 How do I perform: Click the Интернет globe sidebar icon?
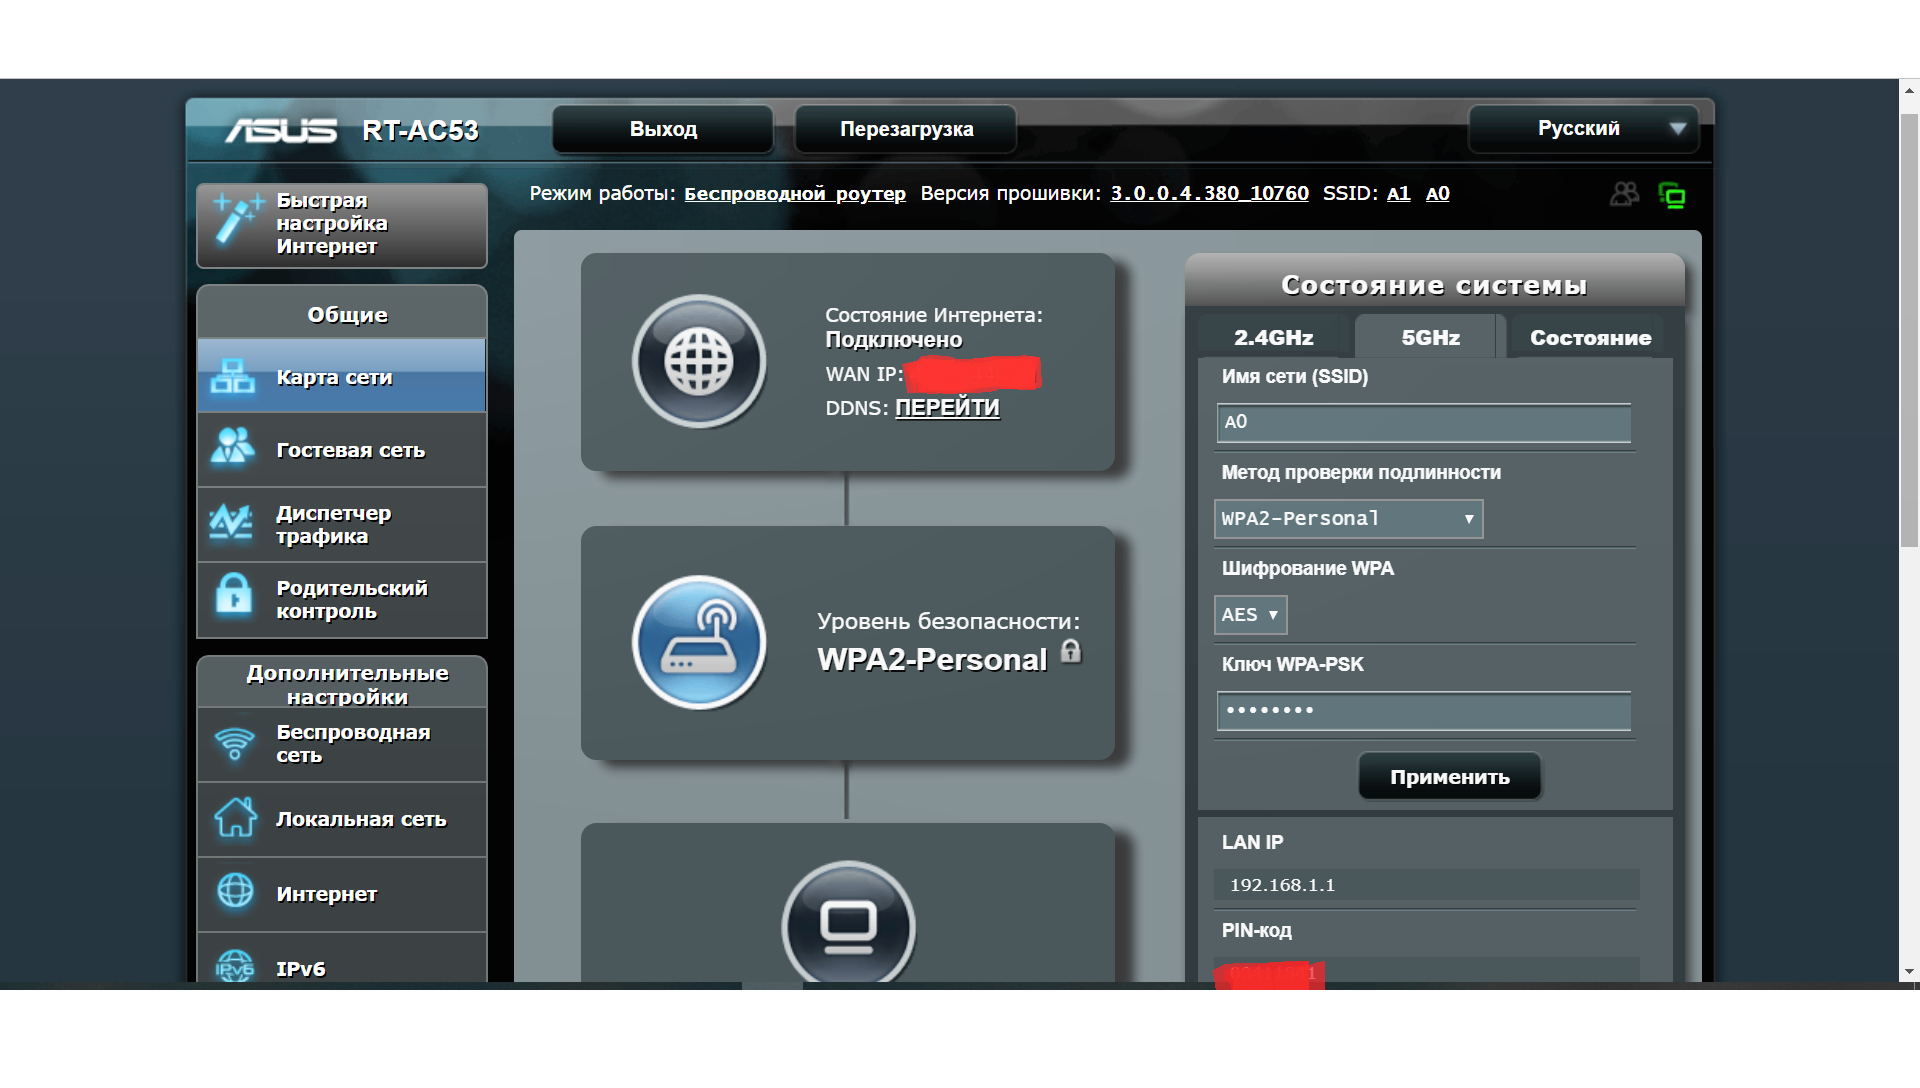coord(236,890)
